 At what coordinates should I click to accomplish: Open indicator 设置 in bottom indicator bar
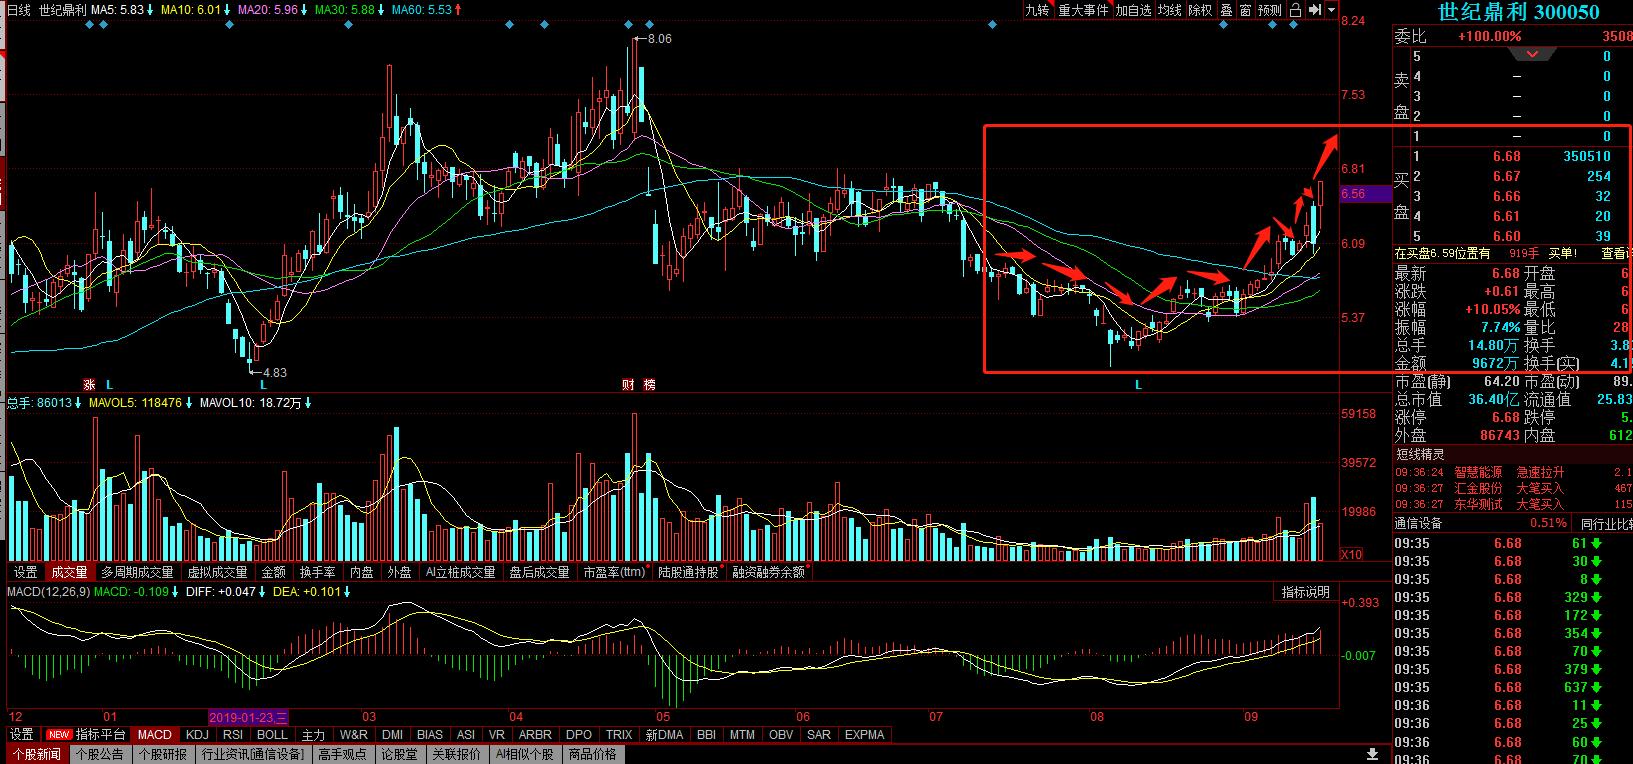(x=21, y=735)
